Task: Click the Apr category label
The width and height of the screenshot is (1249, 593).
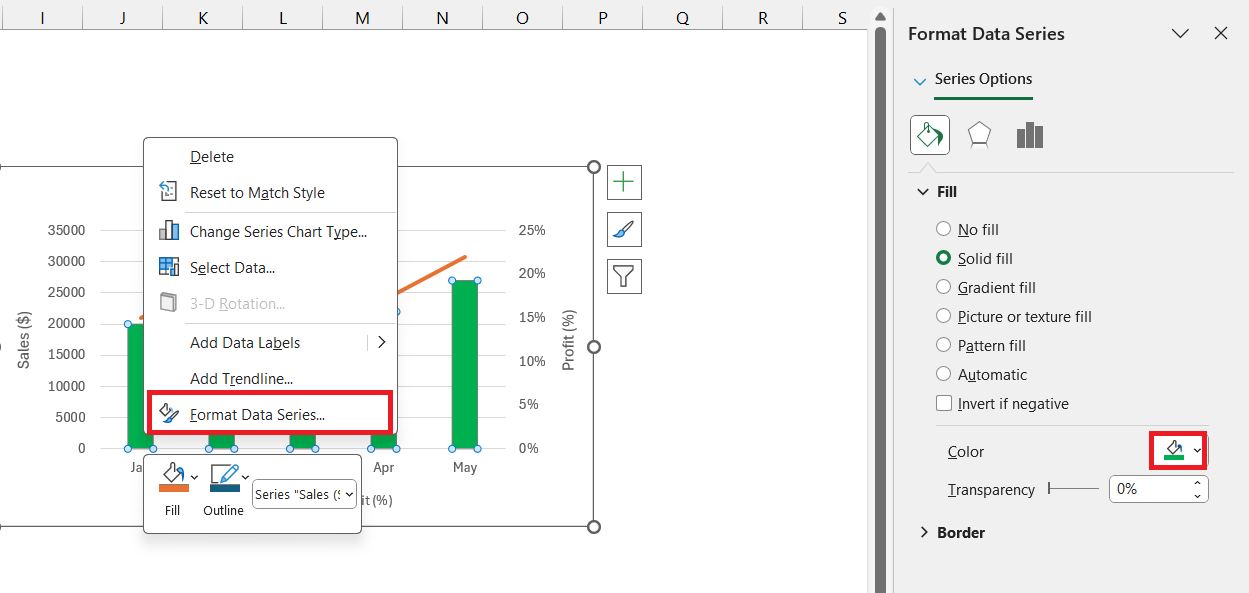Action: [x=384, y=467]
